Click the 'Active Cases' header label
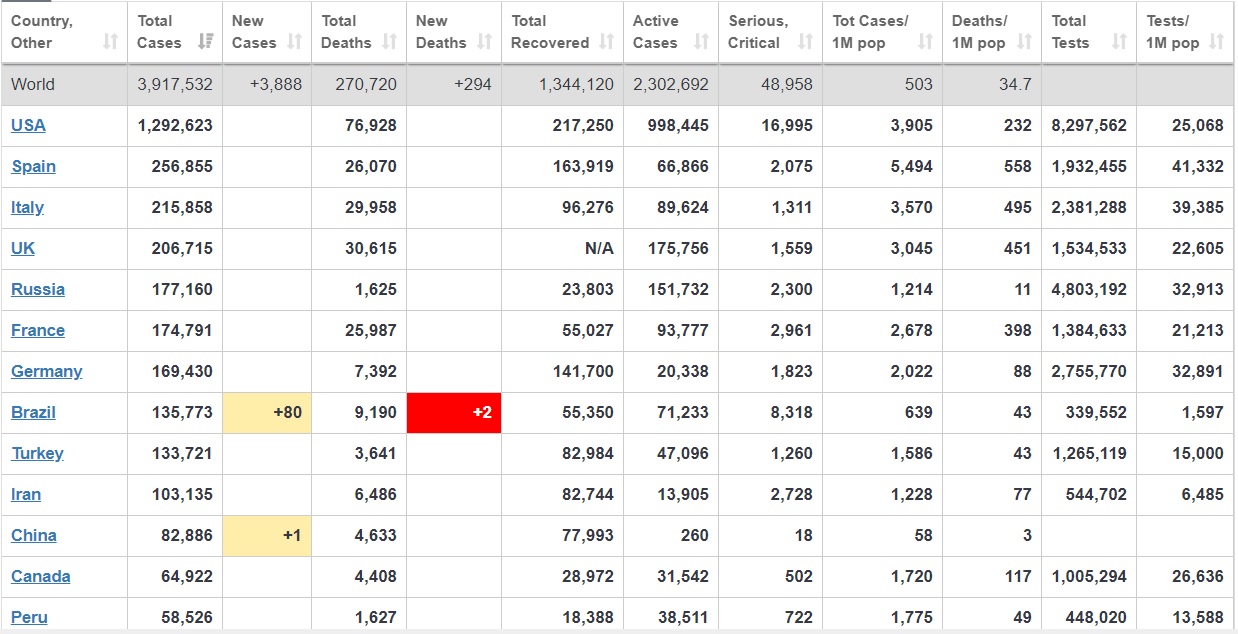This screenshot has height=634, width=1238. (x=656, y=32)
